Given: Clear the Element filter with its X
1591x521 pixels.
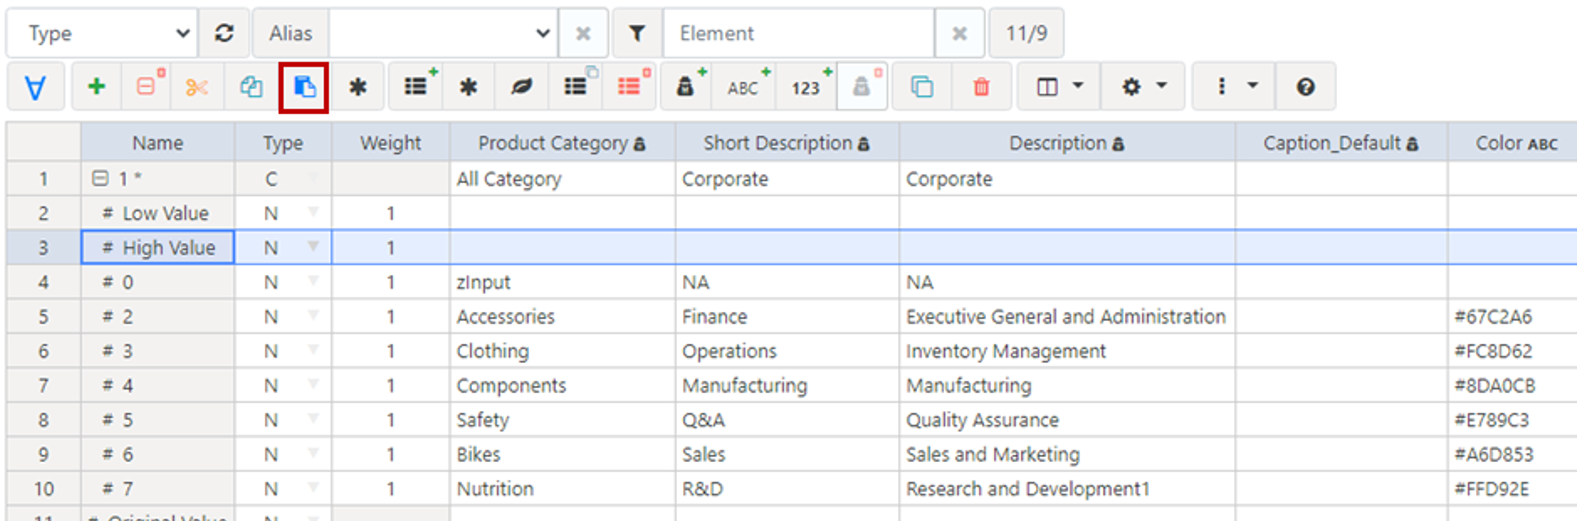Looking at the screenshot, I should 959,34.
